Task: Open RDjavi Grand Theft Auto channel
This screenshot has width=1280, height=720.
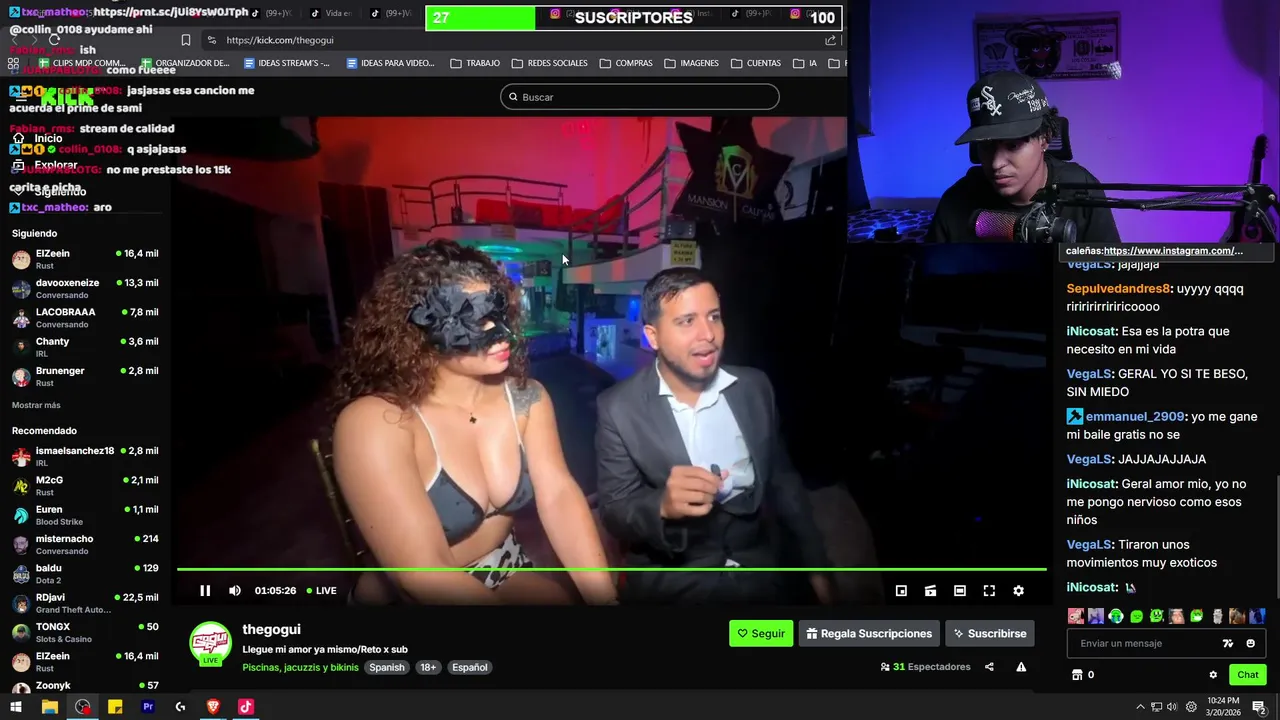Action: (x=85, y=603)
